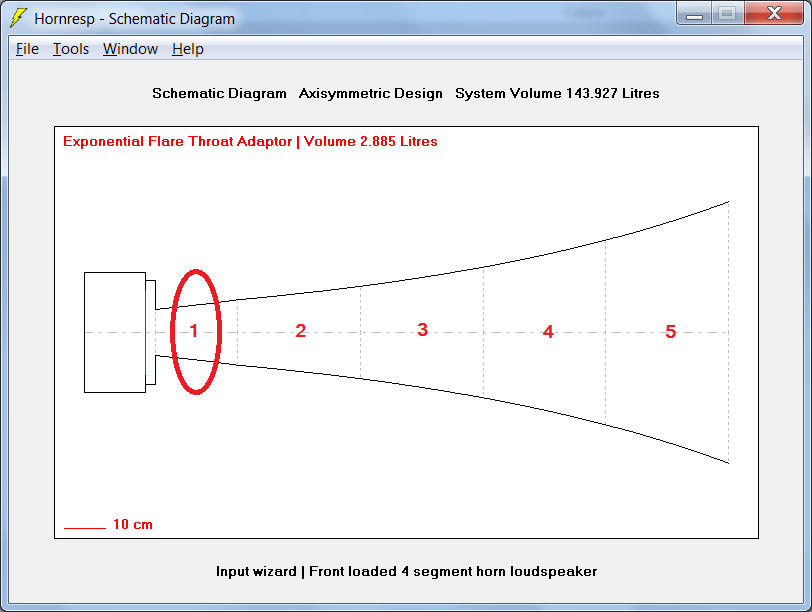Screen dimensions: 812x612
Task: Open the Help menu
Action: click(188, 49)
